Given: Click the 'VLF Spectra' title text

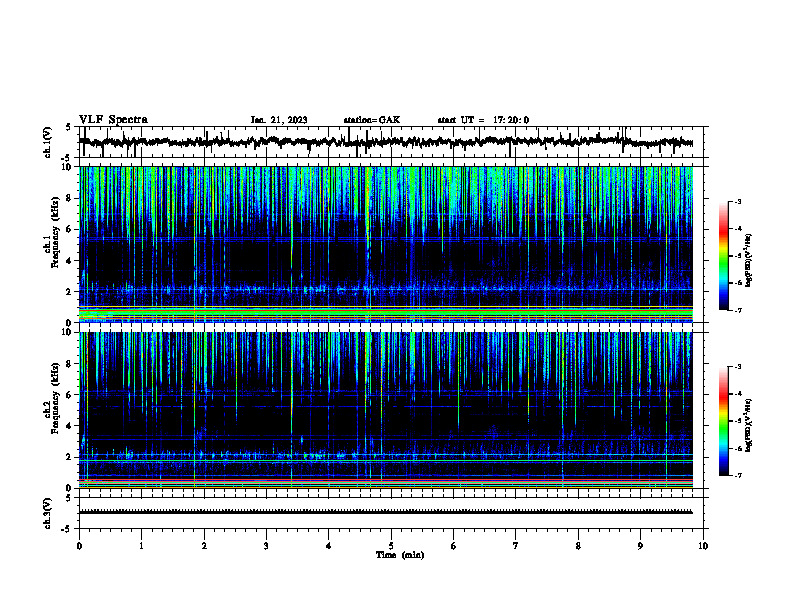Looking at the screenshot, I should click(x=113, y=120).
